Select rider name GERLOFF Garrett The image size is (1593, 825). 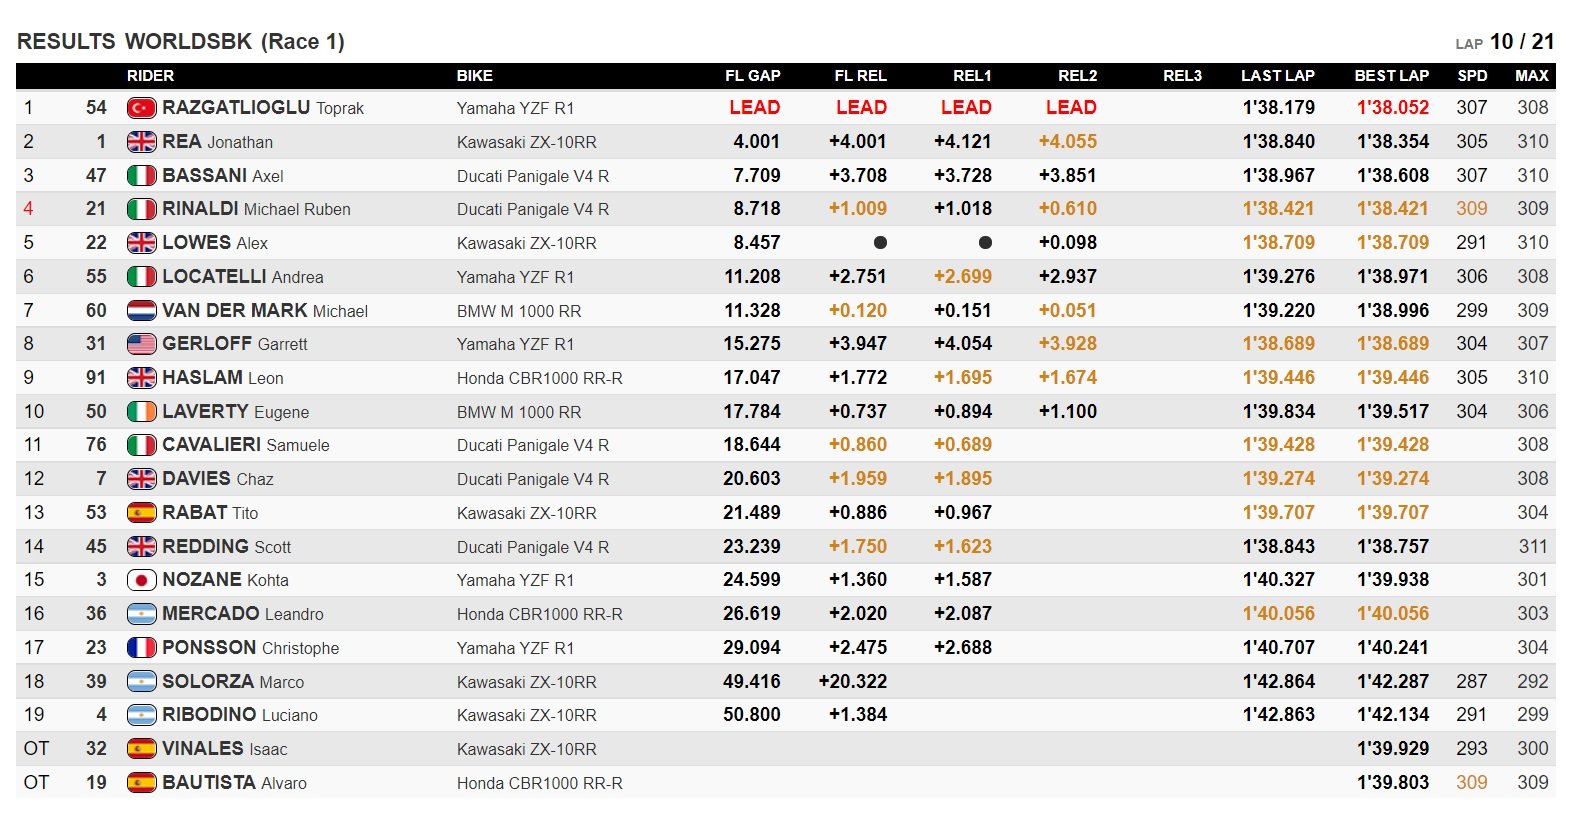click(235, 344)
